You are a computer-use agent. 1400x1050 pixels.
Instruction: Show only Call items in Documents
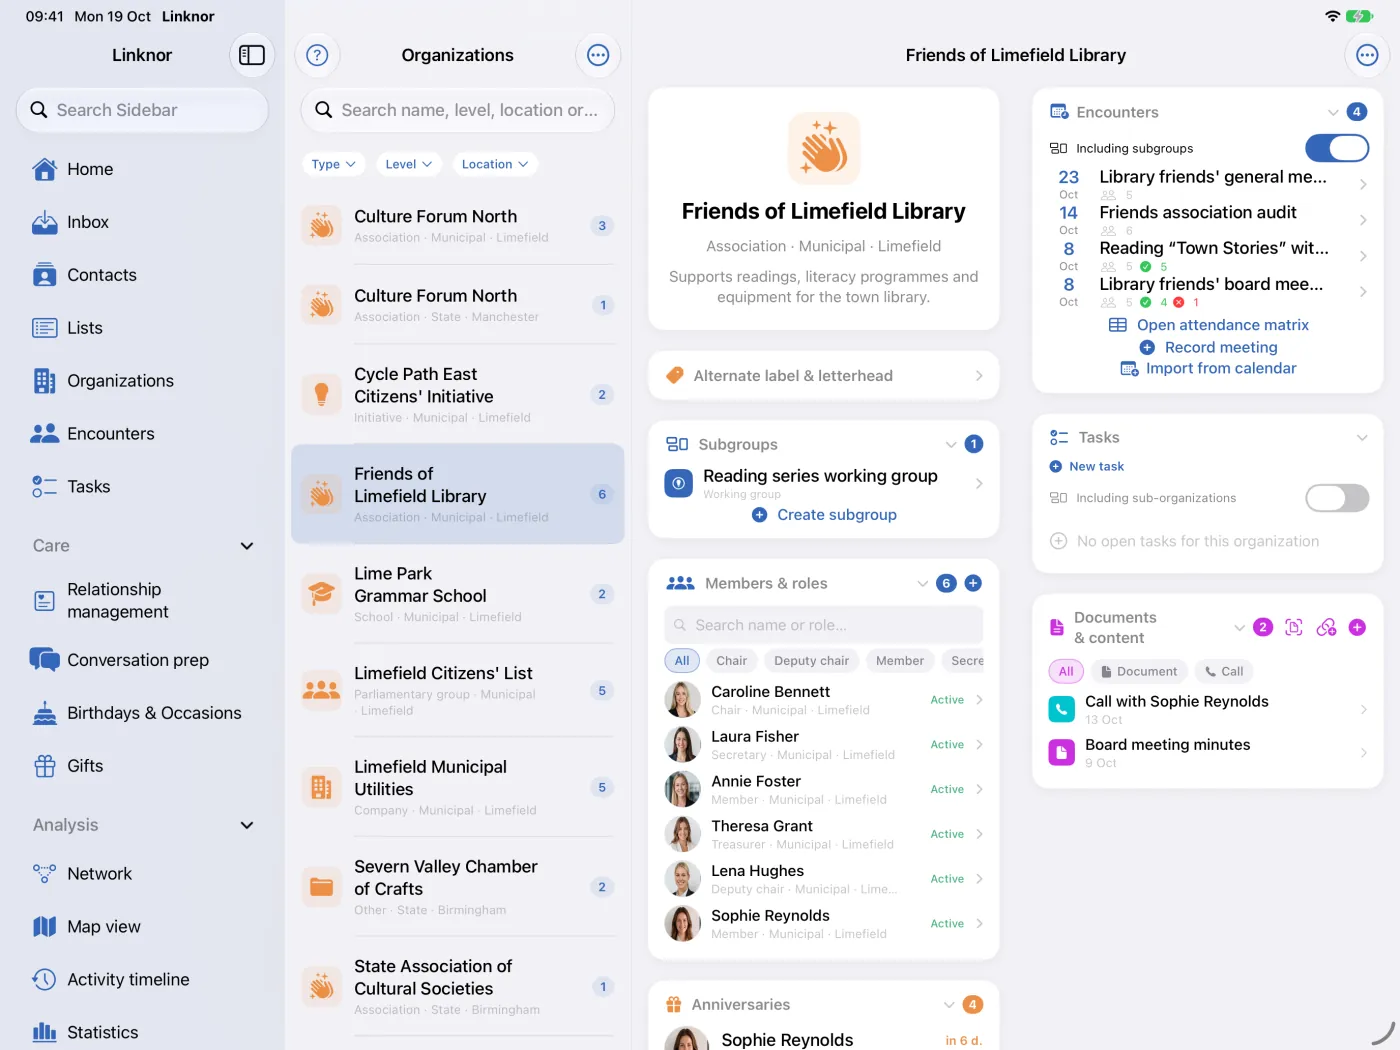coord(1224,671)
